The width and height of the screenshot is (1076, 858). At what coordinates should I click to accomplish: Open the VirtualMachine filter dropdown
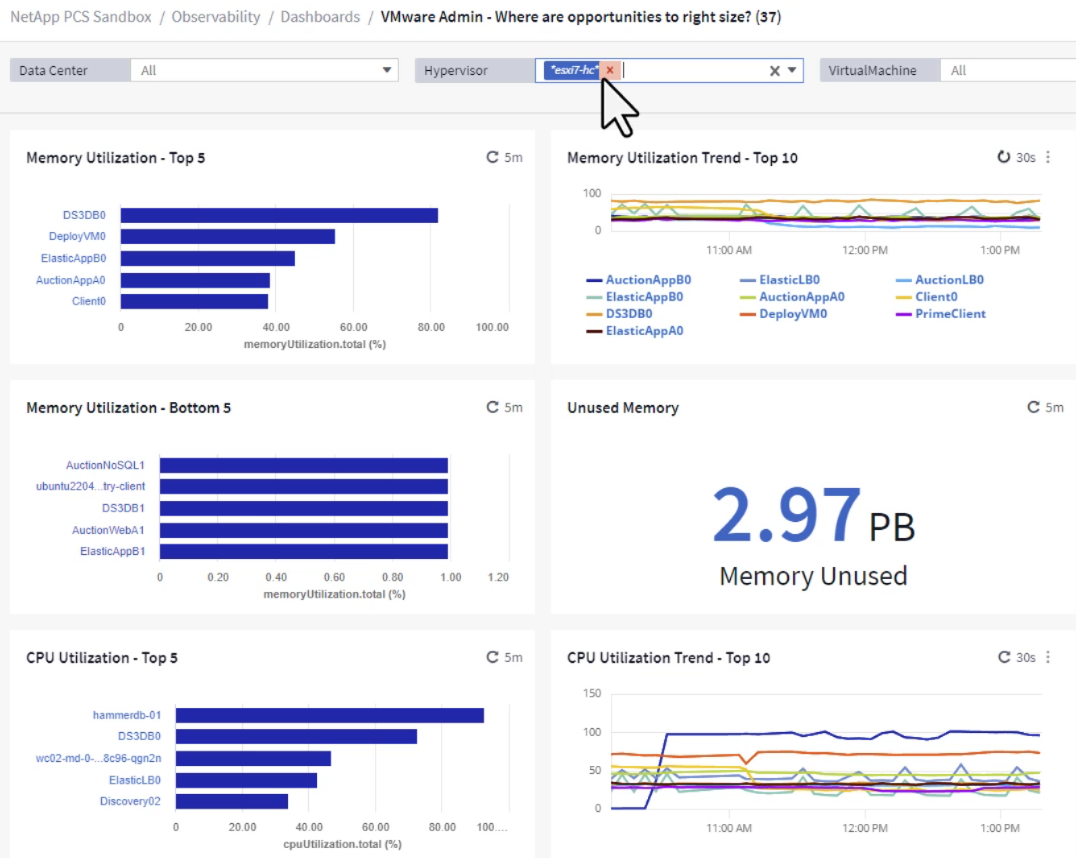1010,70
